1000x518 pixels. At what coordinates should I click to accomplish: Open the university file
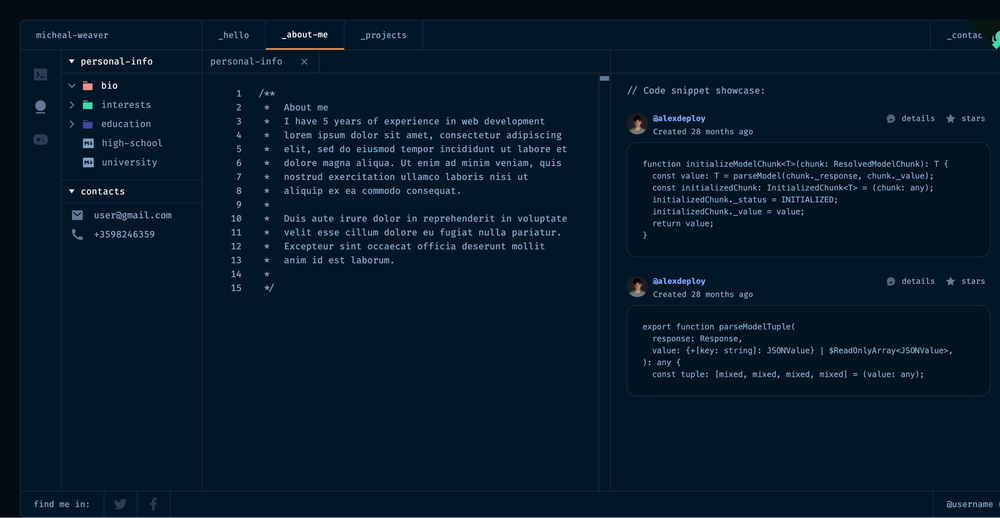[x=129, y=162]
